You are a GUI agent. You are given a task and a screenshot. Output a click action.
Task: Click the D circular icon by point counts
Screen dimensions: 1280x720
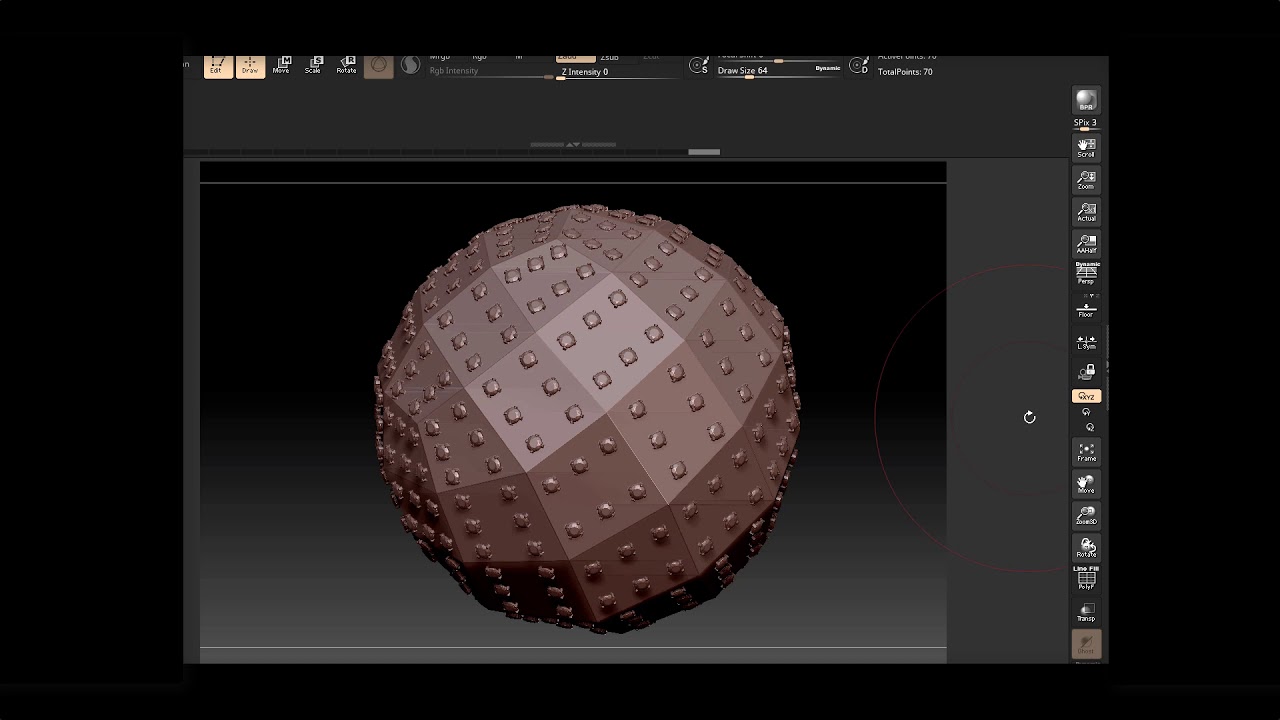pyautogui.click(x=858, y=66)
